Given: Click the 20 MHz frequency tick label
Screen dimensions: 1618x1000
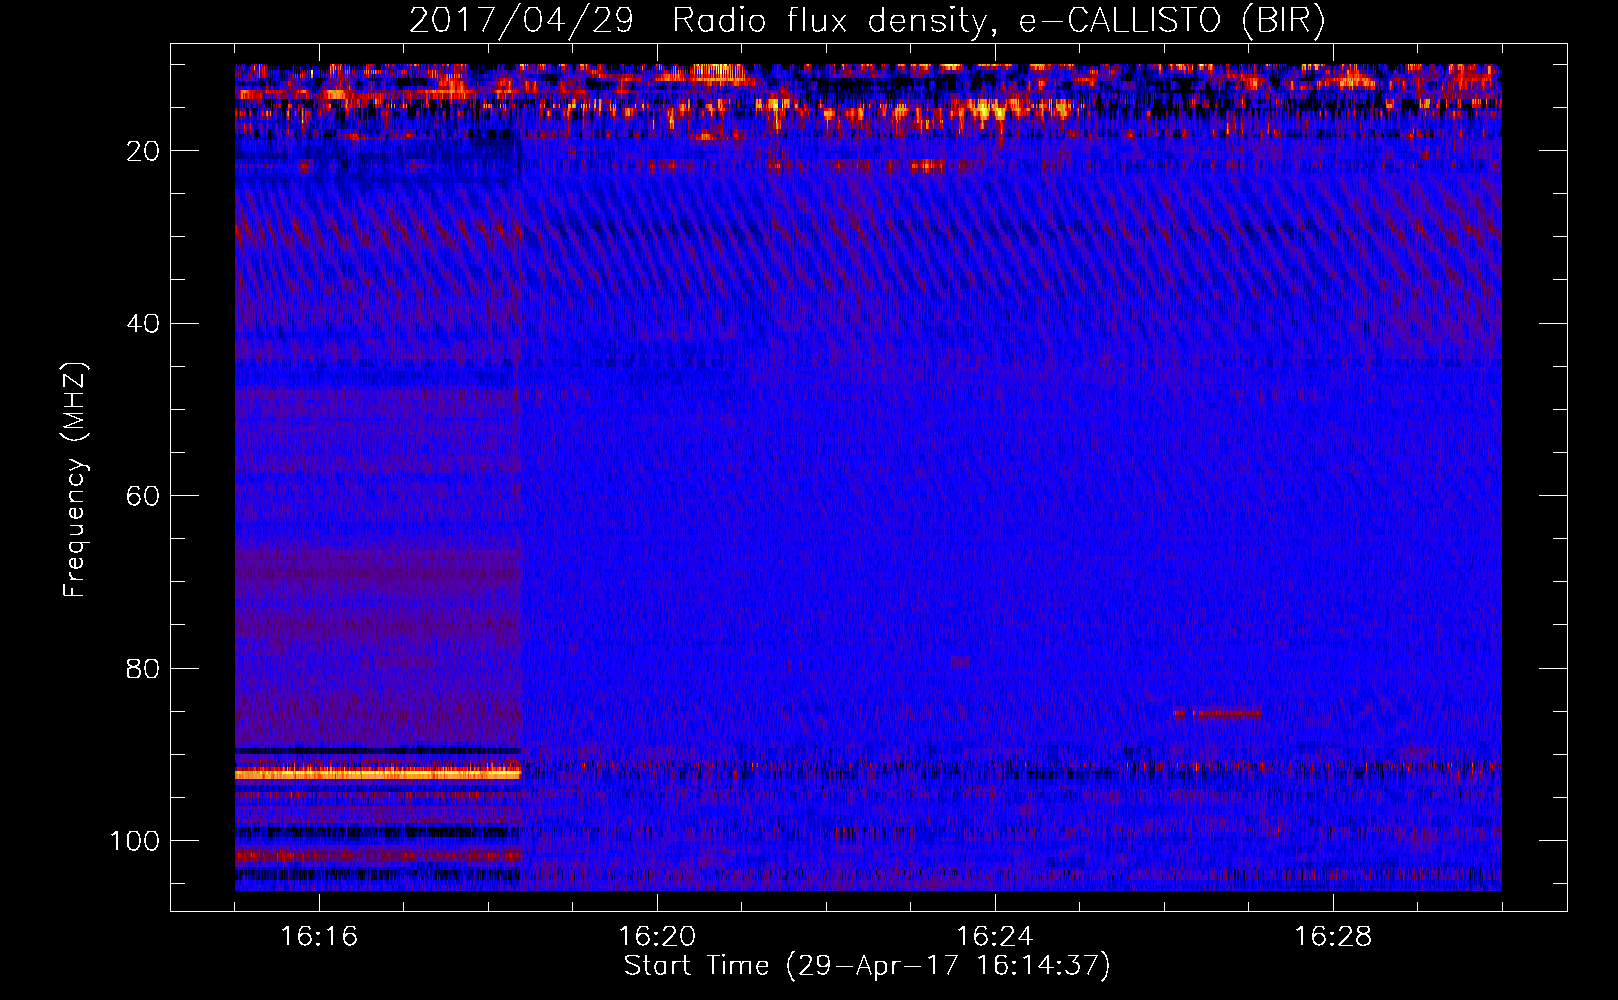Looking at the screenshot, I should (144, 151).
